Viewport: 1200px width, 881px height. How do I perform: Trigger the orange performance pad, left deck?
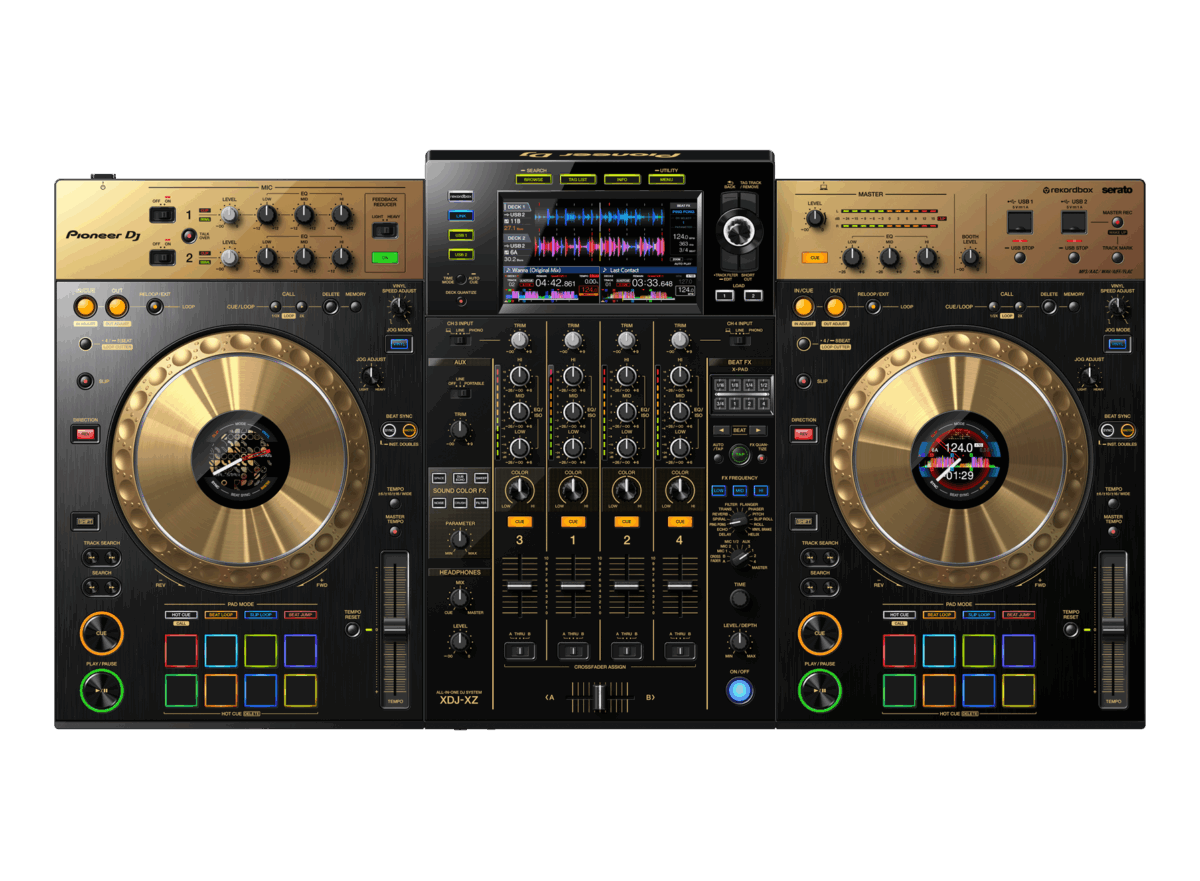click(x=220, y=690)
